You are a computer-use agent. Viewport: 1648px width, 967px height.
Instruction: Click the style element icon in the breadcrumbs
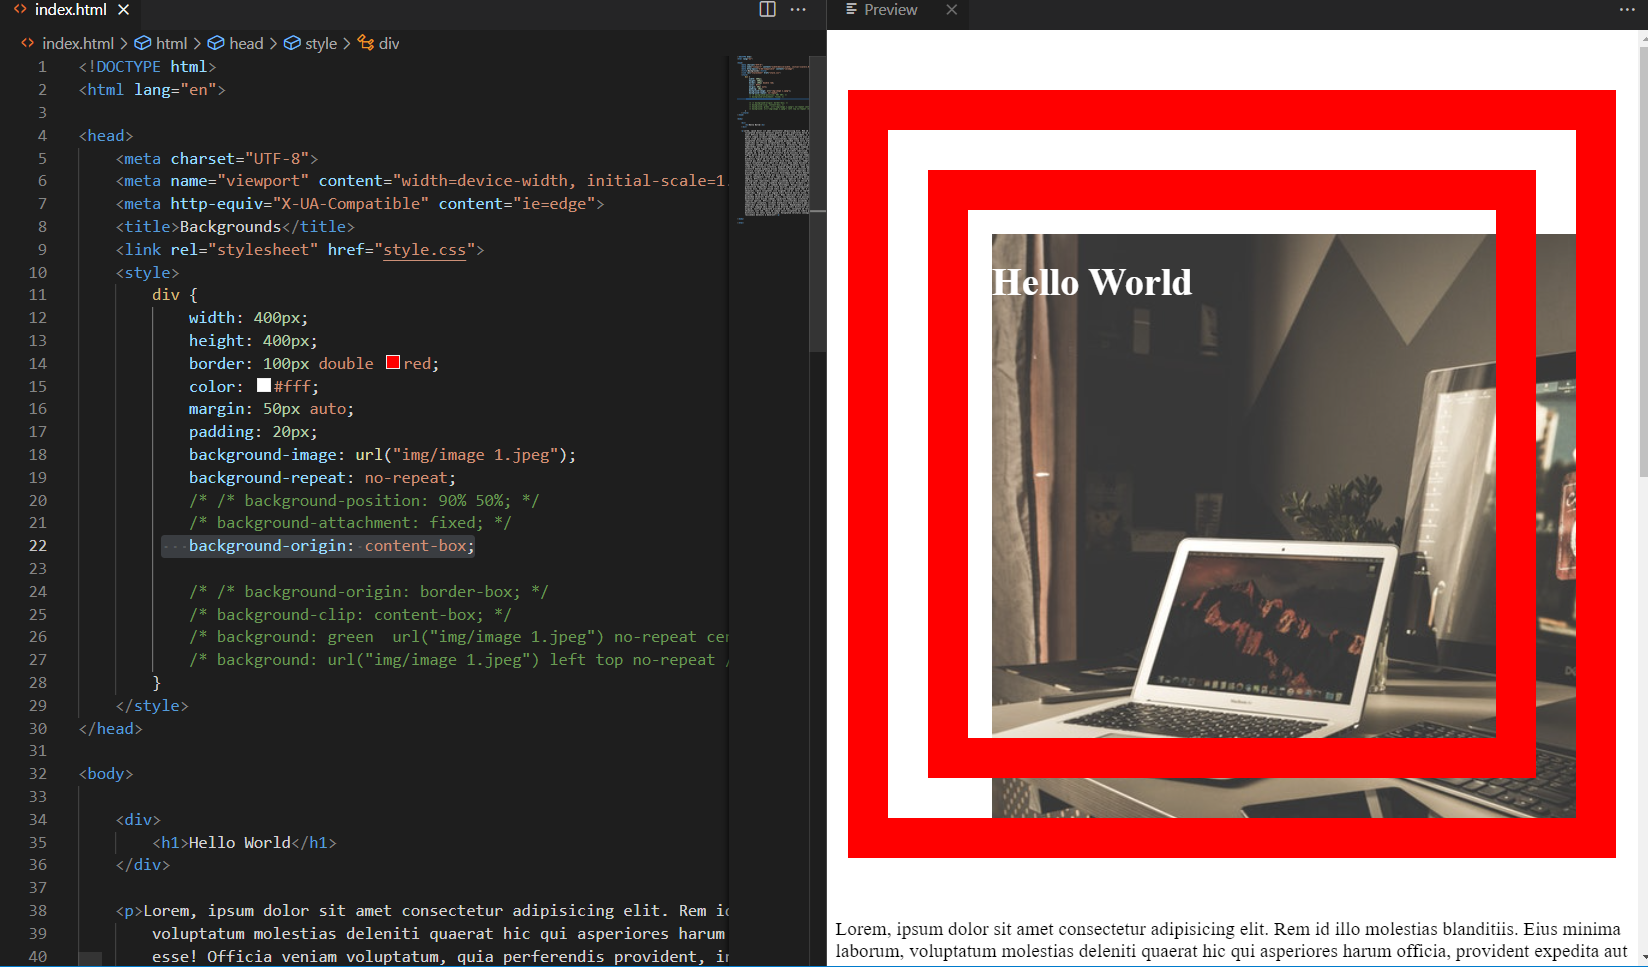coord(290,43)
